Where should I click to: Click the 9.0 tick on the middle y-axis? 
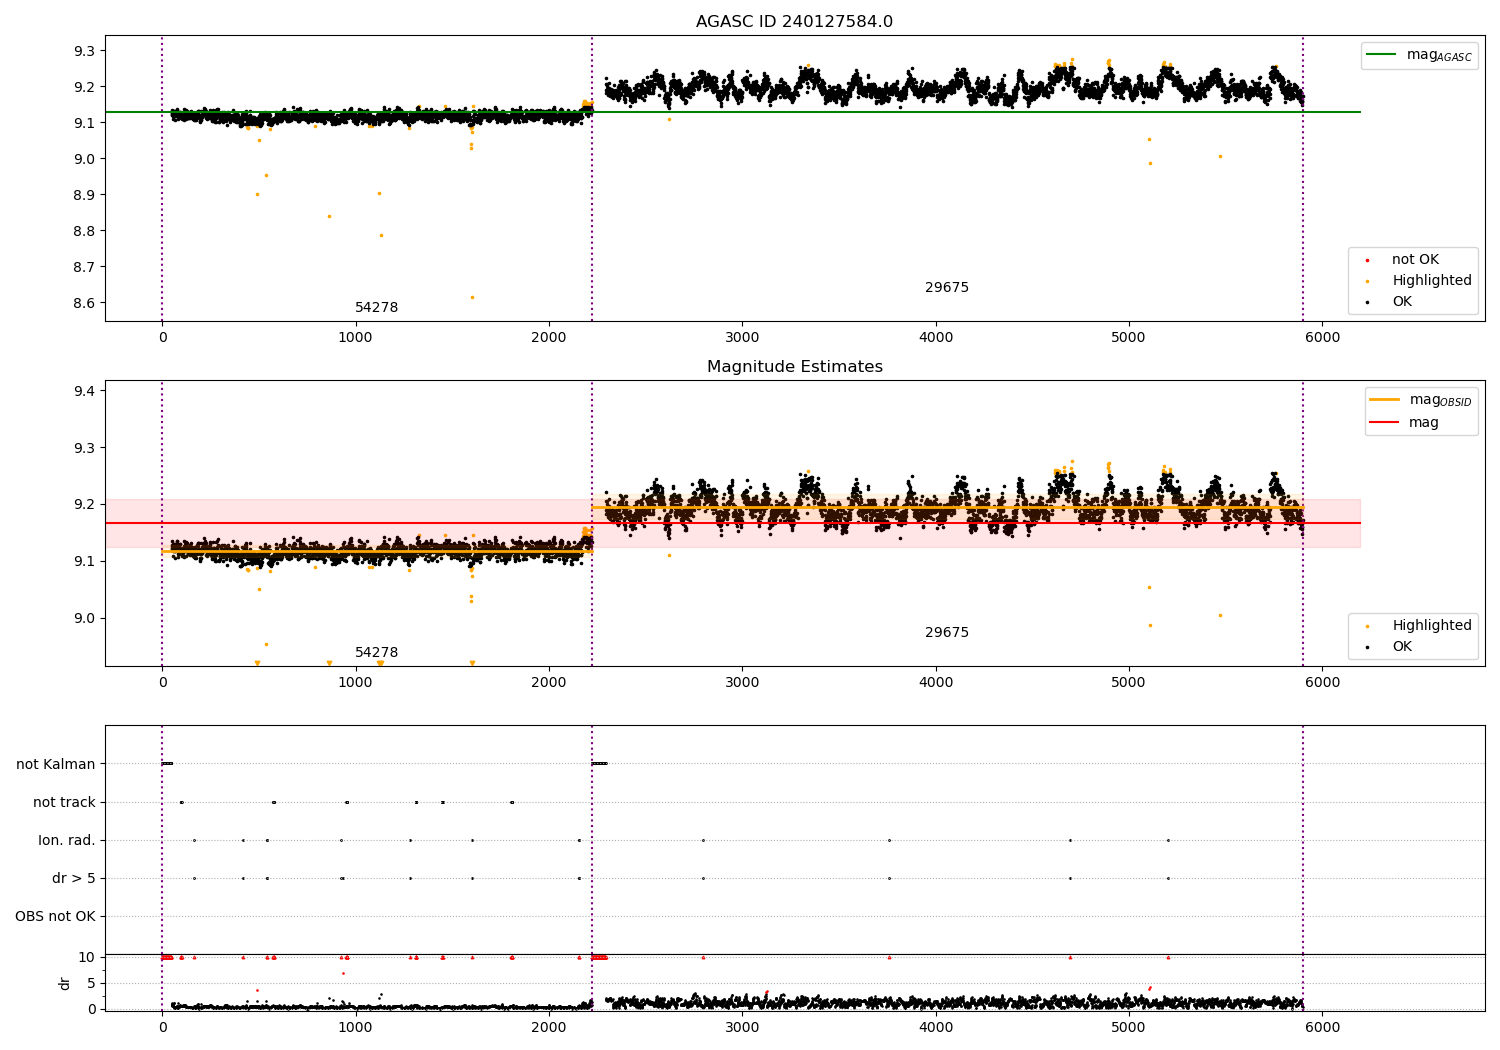click(83, 618)
